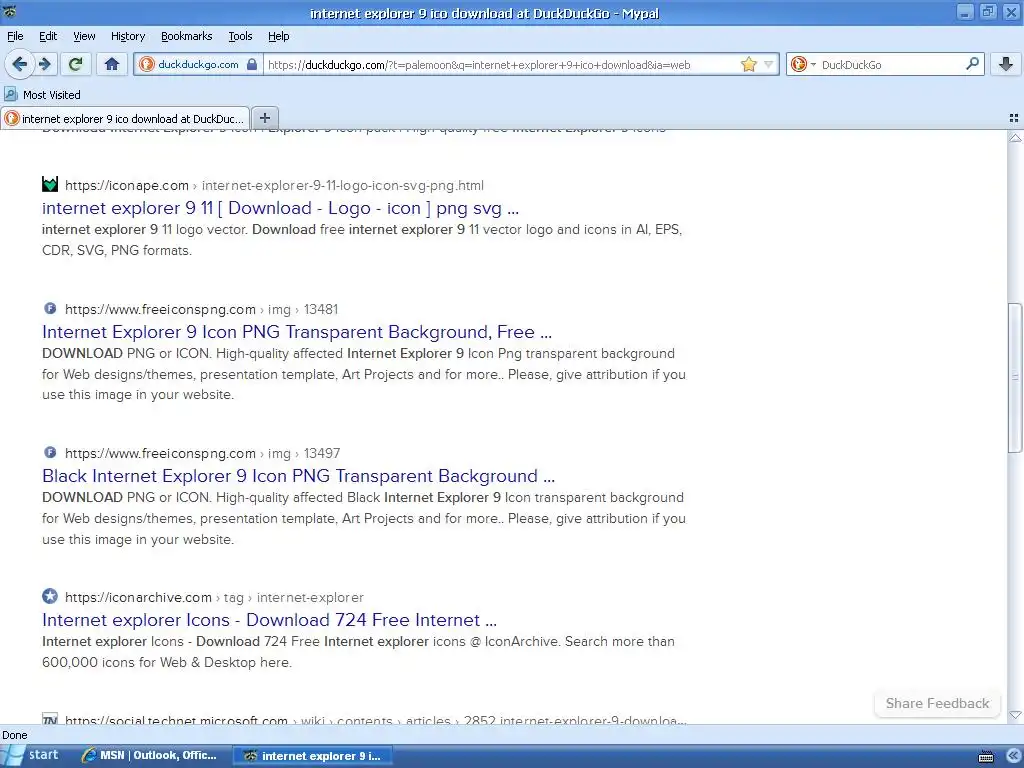Open 'internet explorer 9 11 [ Download - Logo' result

(x=280, y=208)
